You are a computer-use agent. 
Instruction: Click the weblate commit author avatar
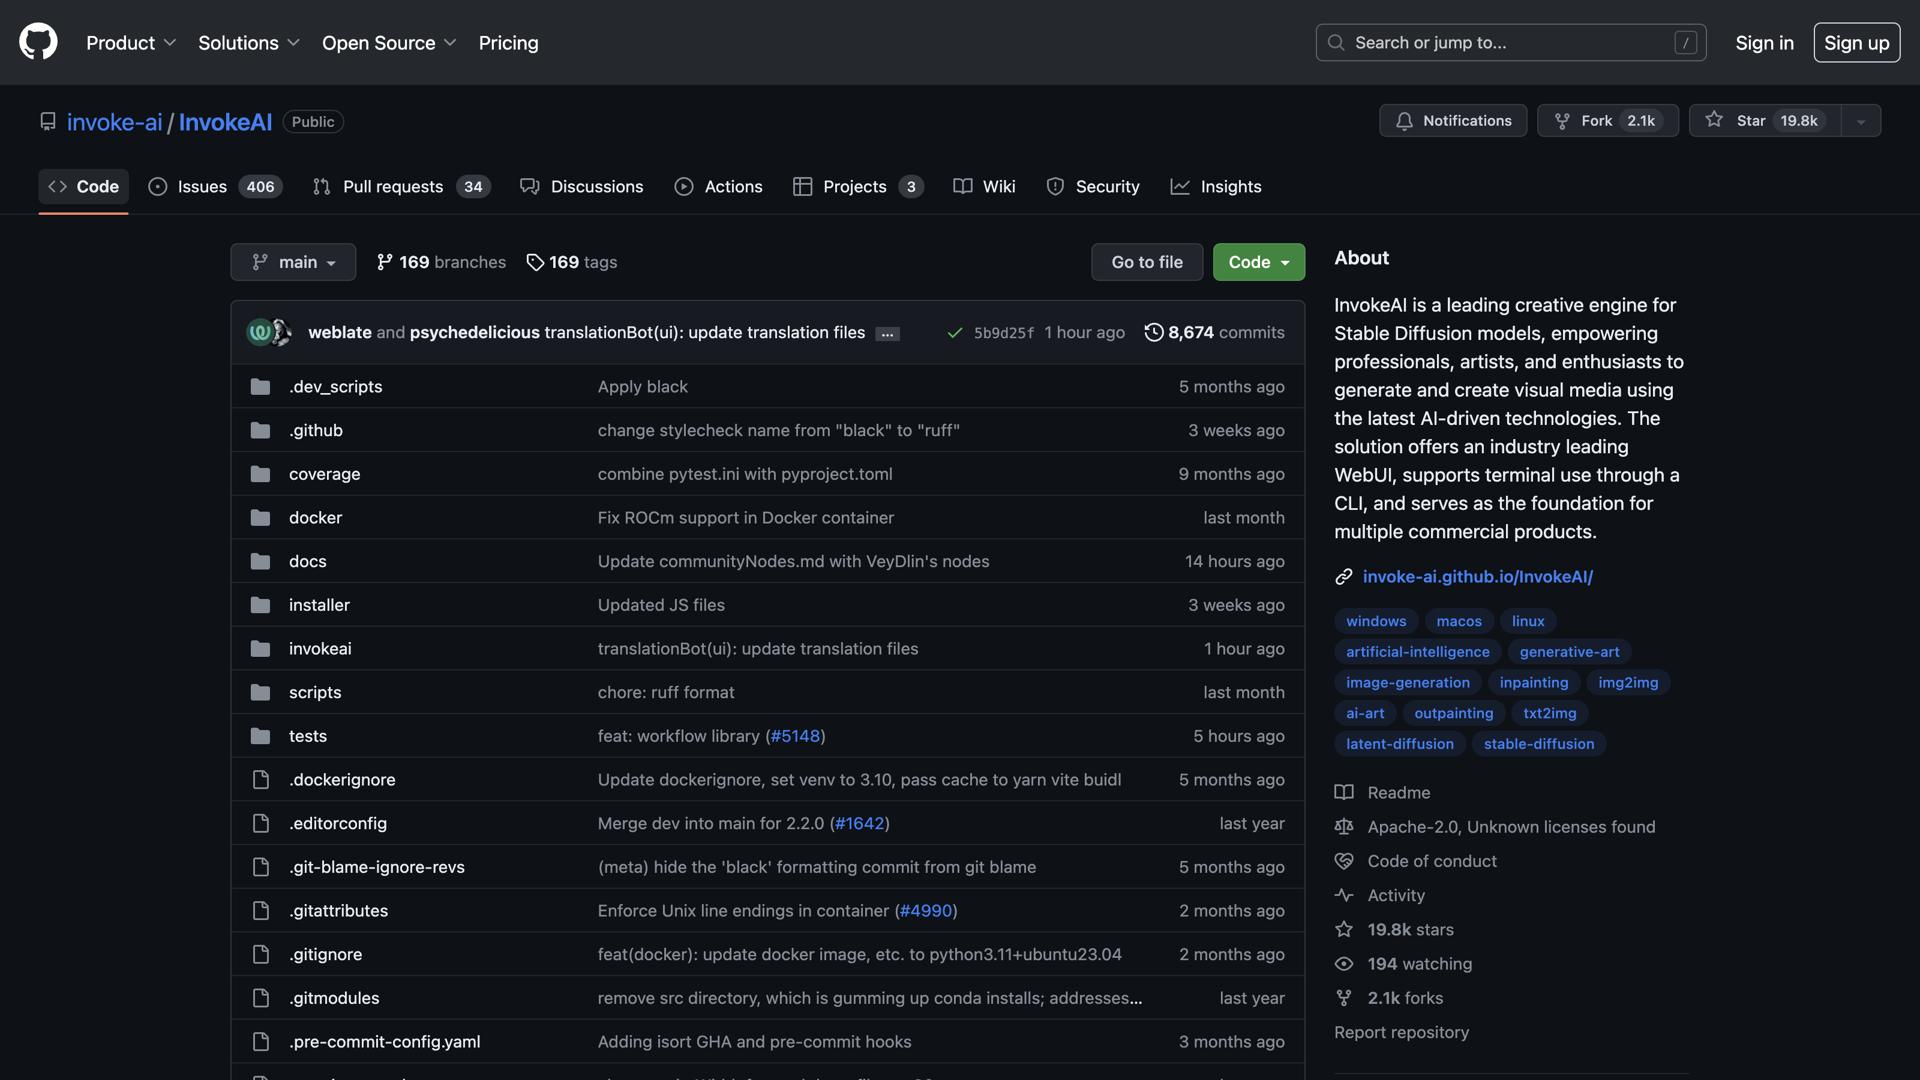click(x=259, y=332)
